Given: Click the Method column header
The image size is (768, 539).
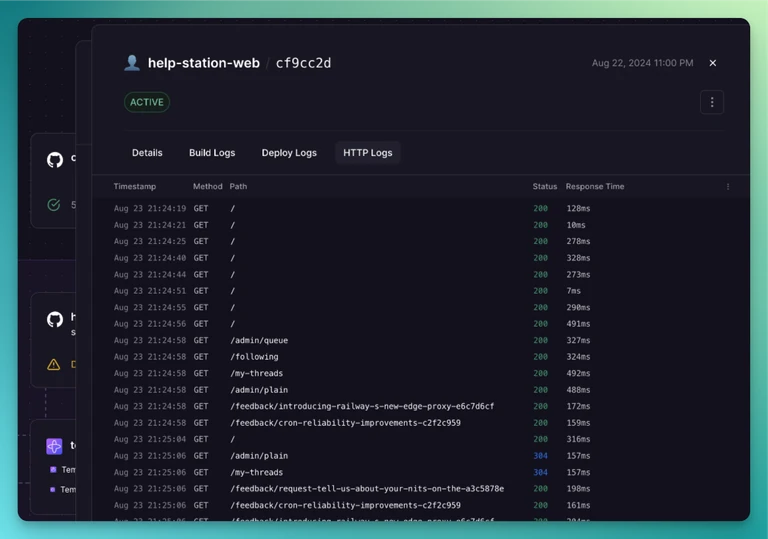Looking at the screenshot, I should [x=207, y=186].
